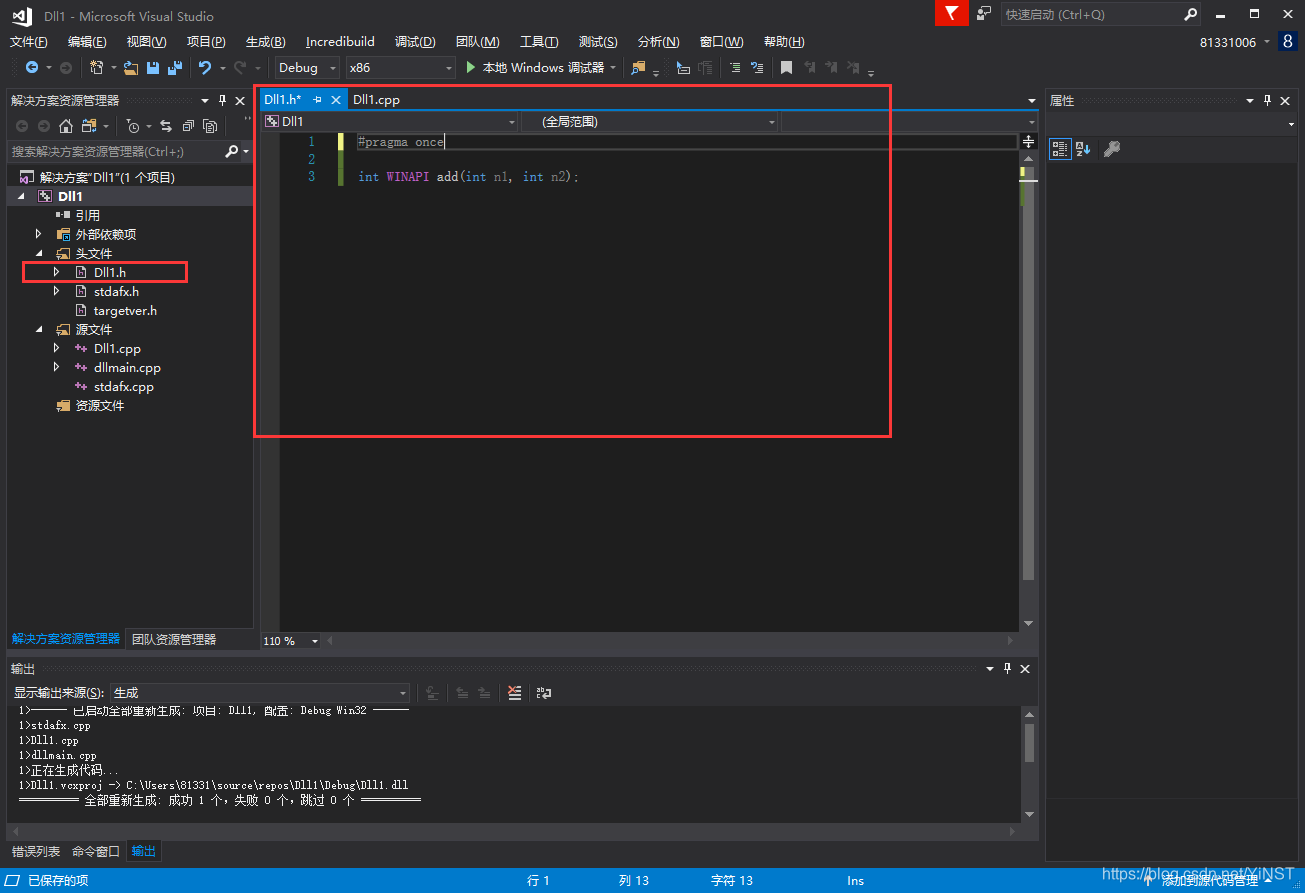Click the Solution Explorer search input field
Viewport: 1305px width, 893px height.
pos(116,151)
